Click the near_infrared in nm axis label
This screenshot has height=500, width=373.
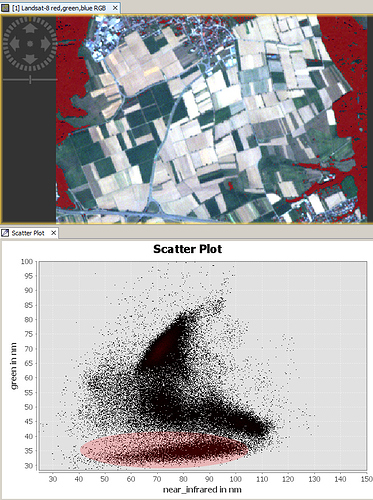[x=202, y=490]
